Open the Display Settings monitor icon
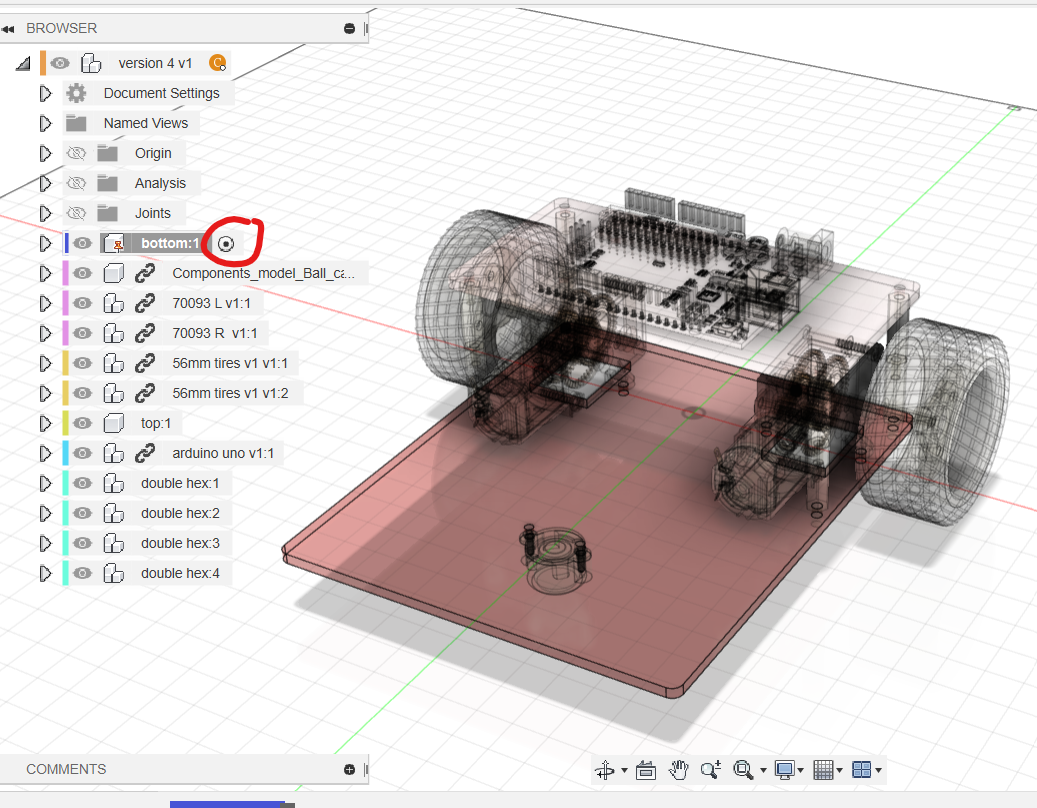1037x808 pixels. pyautogui.click(x=784, y=770)
